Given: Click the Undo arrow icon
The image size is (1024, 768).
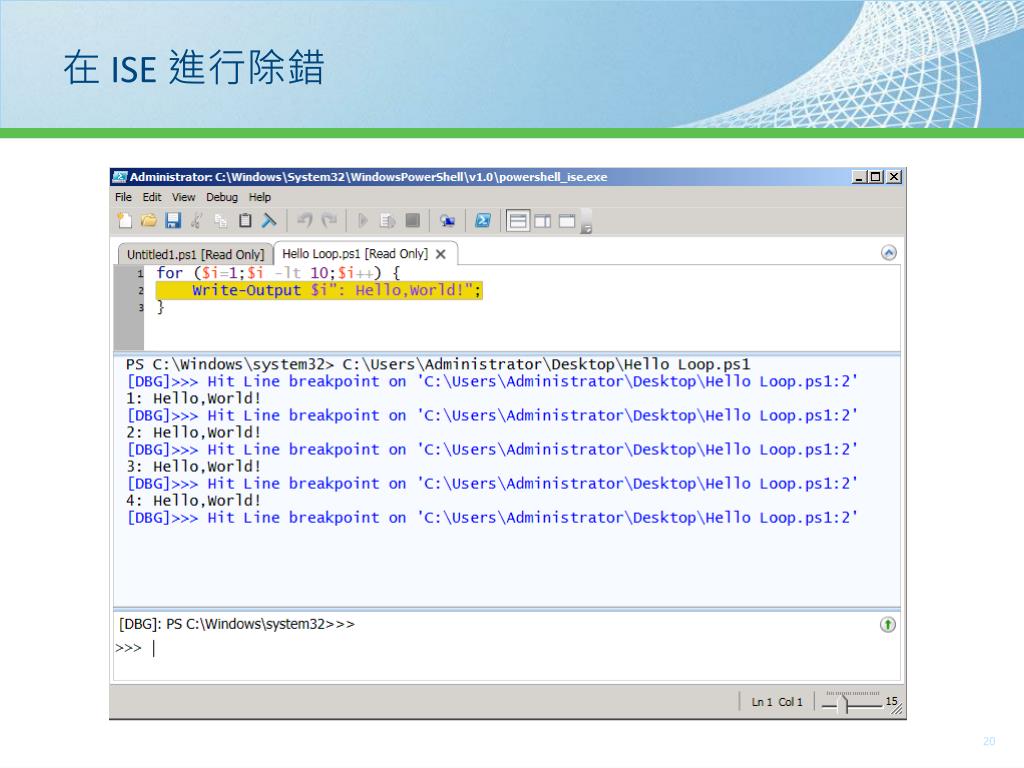Looking at the screenshot, I should [x=304, y=221].
